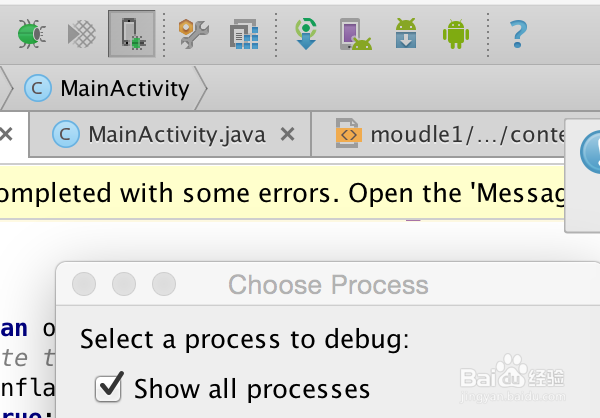Image resolution: width=600 pixels, height=418 pixels.
Task: Open the Android Device Monitor icon
Action: [456, 35]
